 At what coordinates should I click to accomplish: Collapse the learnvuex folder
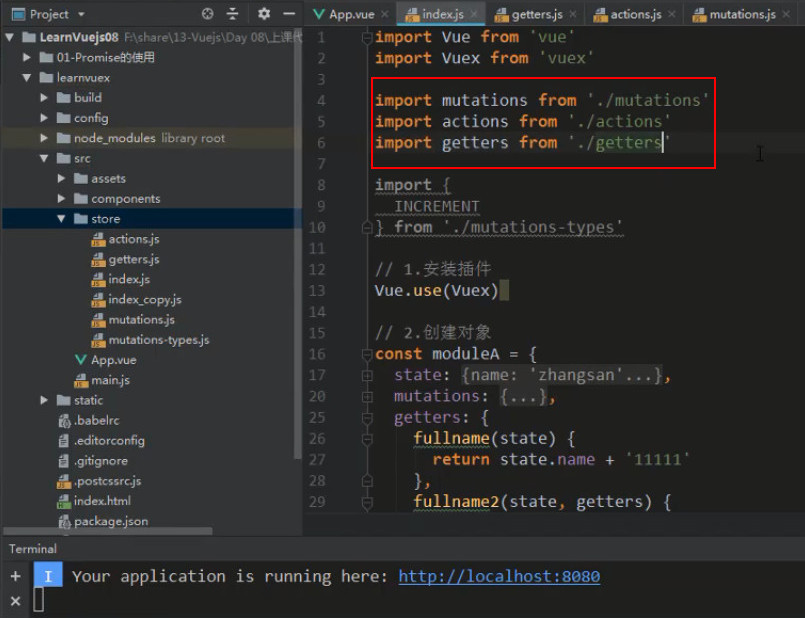27,78
